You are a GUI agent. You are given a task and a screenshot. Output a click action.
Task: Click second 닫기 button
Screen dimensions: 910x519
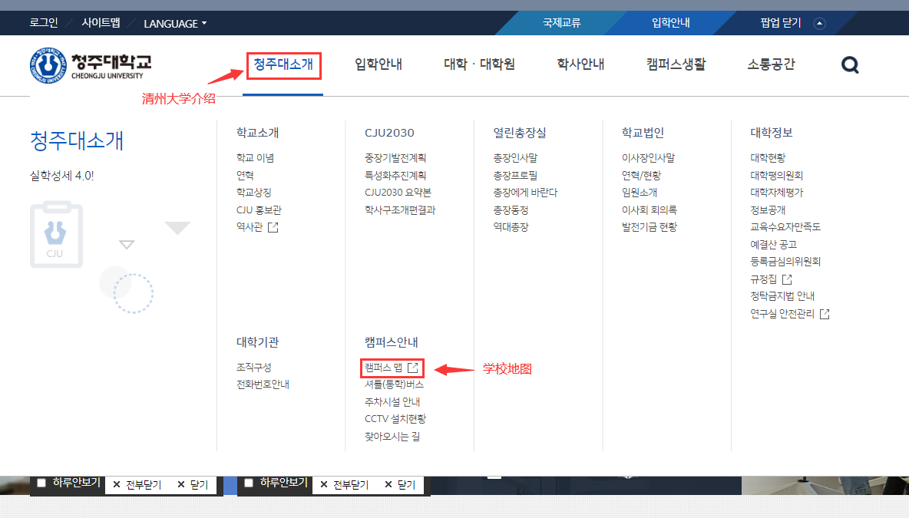pyautogui.click(x=400, y=485)
